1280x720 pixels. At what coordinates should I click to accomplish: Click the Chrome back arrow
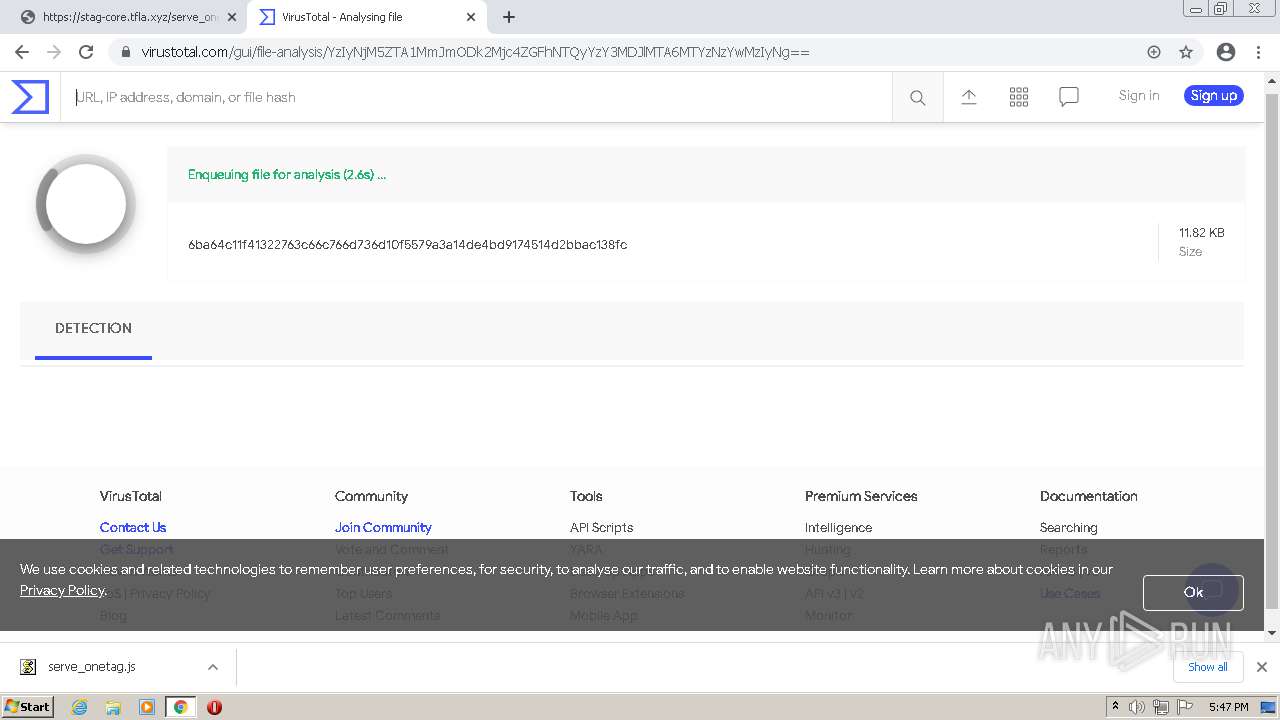(22, 52)
